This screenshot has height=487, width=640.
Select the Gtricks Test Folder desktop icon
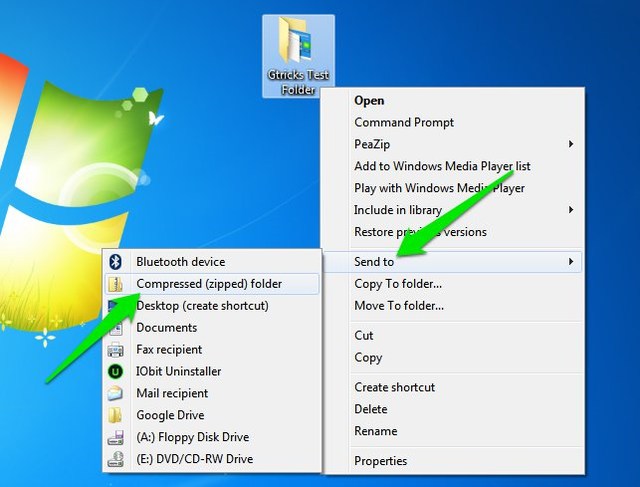click(298, 56)
